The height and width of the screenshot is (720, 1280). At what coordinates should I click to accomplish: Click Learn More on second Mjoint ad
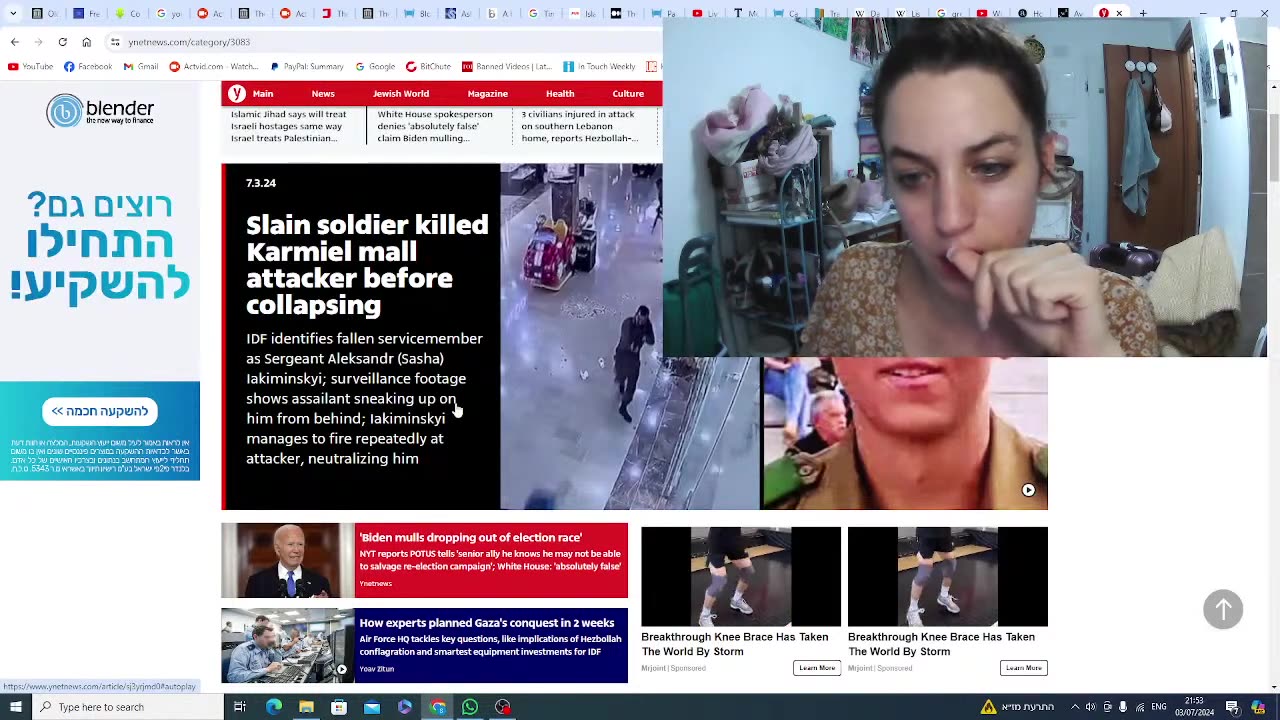[x=1023, y=668]
